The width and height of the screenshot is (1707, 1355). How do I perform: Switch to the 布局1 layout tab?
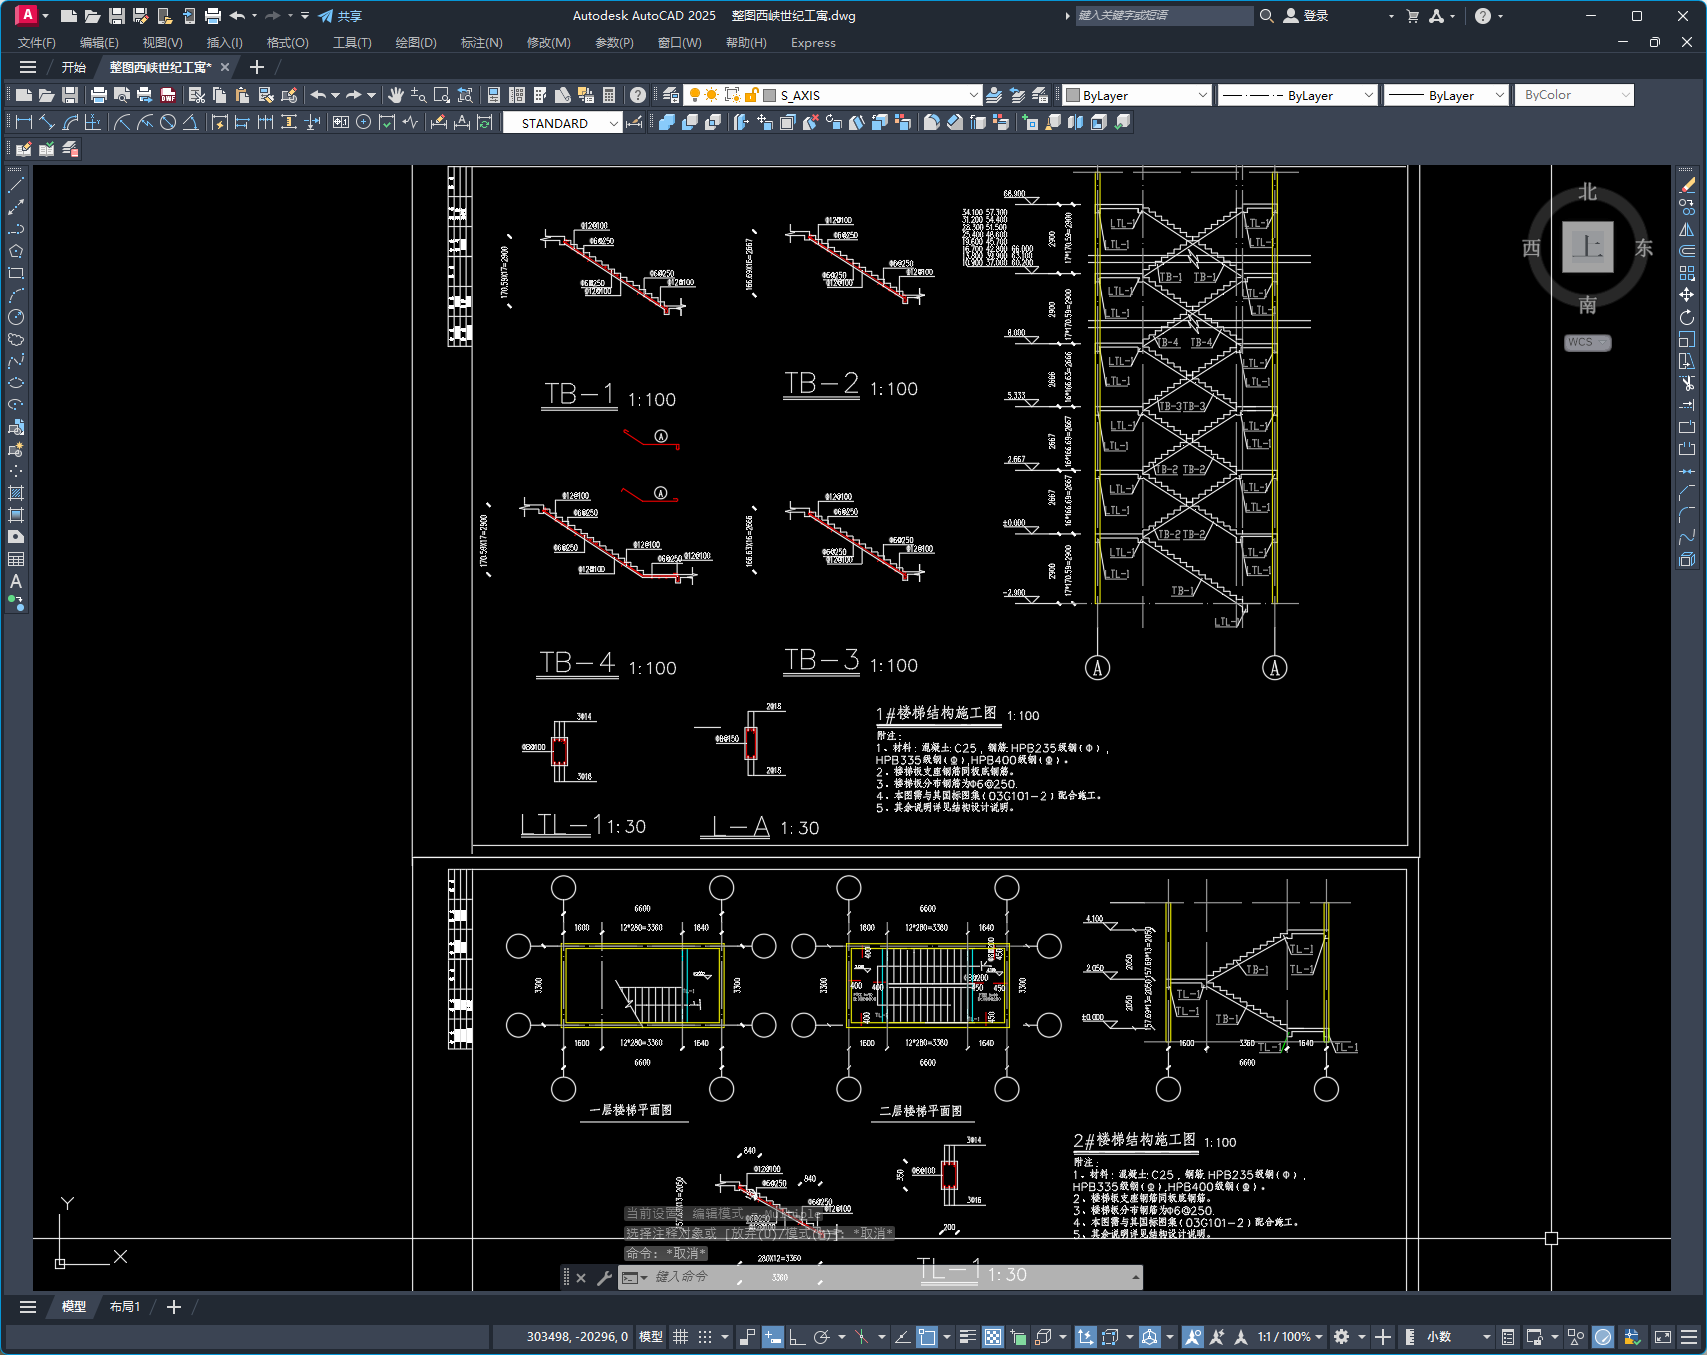click(125, 1307)
